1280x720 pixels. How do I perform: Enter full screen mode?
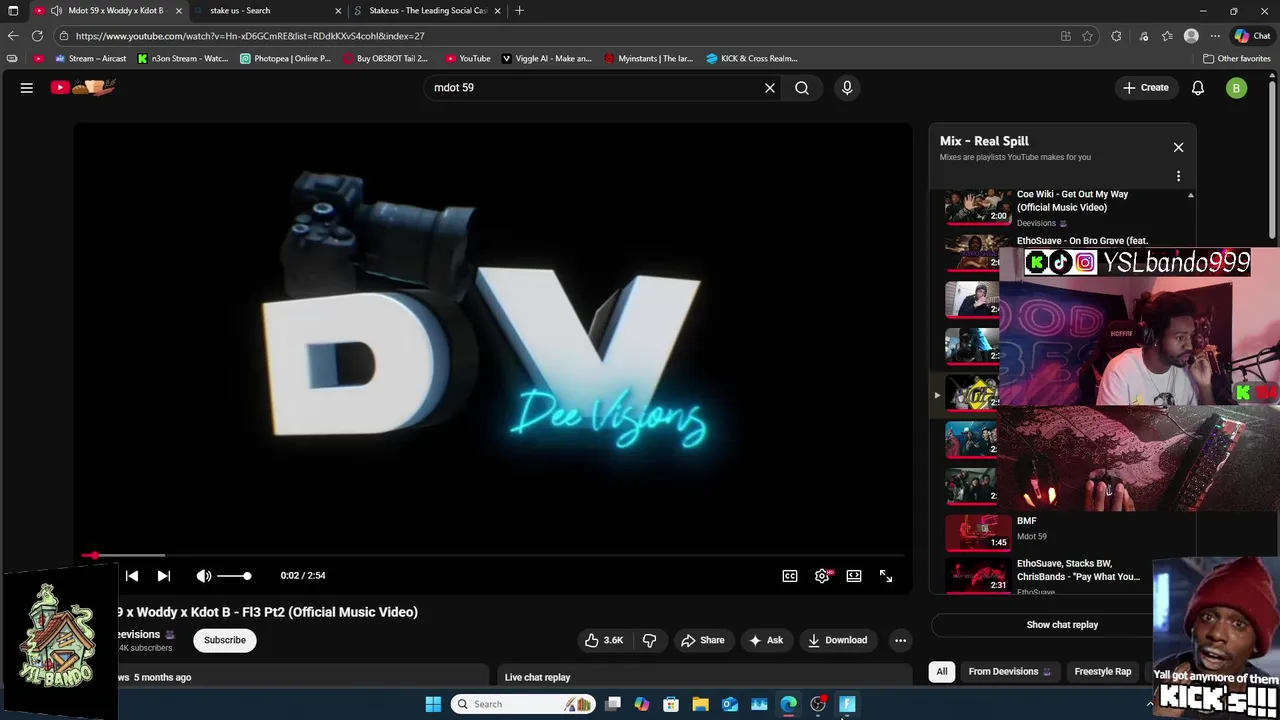click(x=886, y=576)
